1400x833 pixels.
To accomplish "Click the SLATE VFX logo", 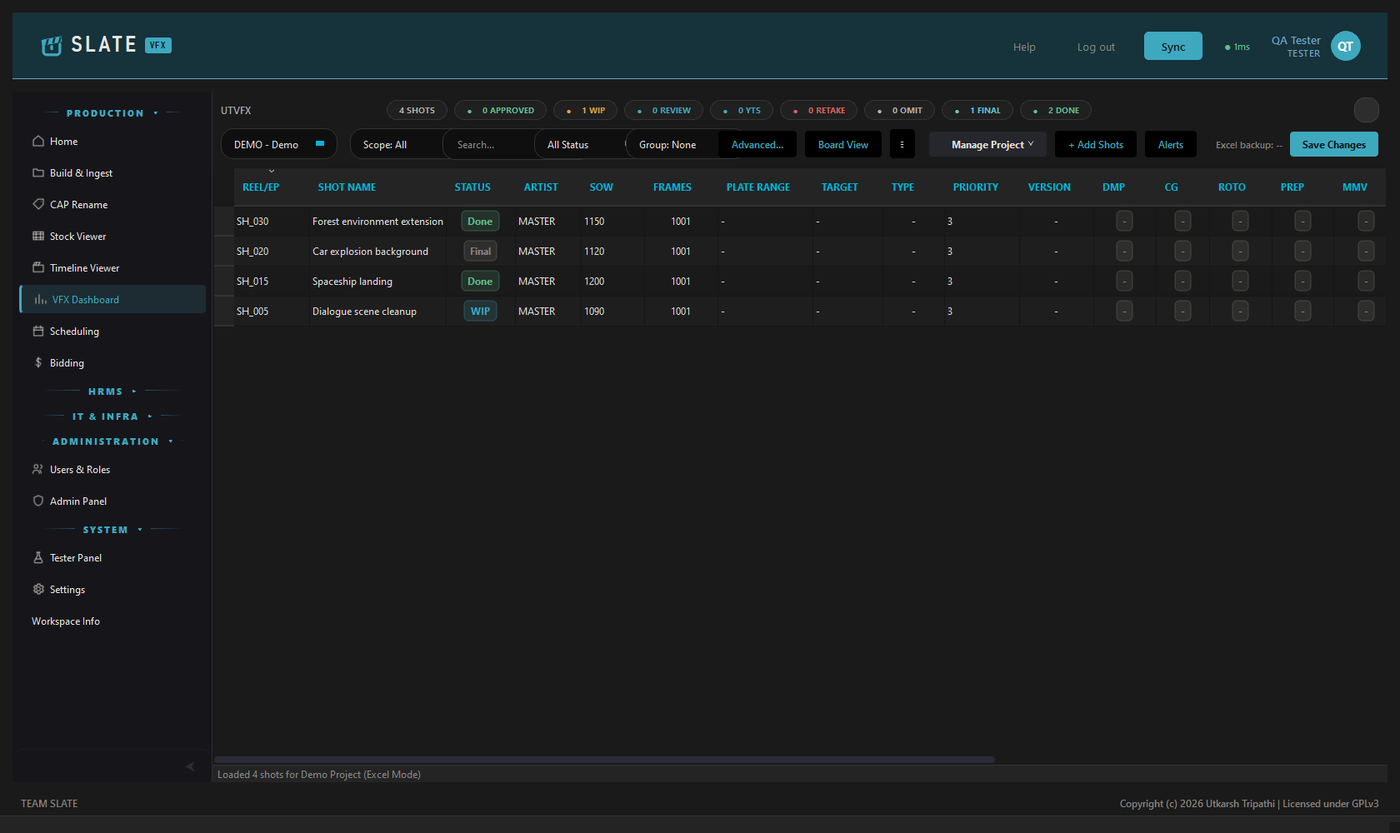I will point(106,45).
